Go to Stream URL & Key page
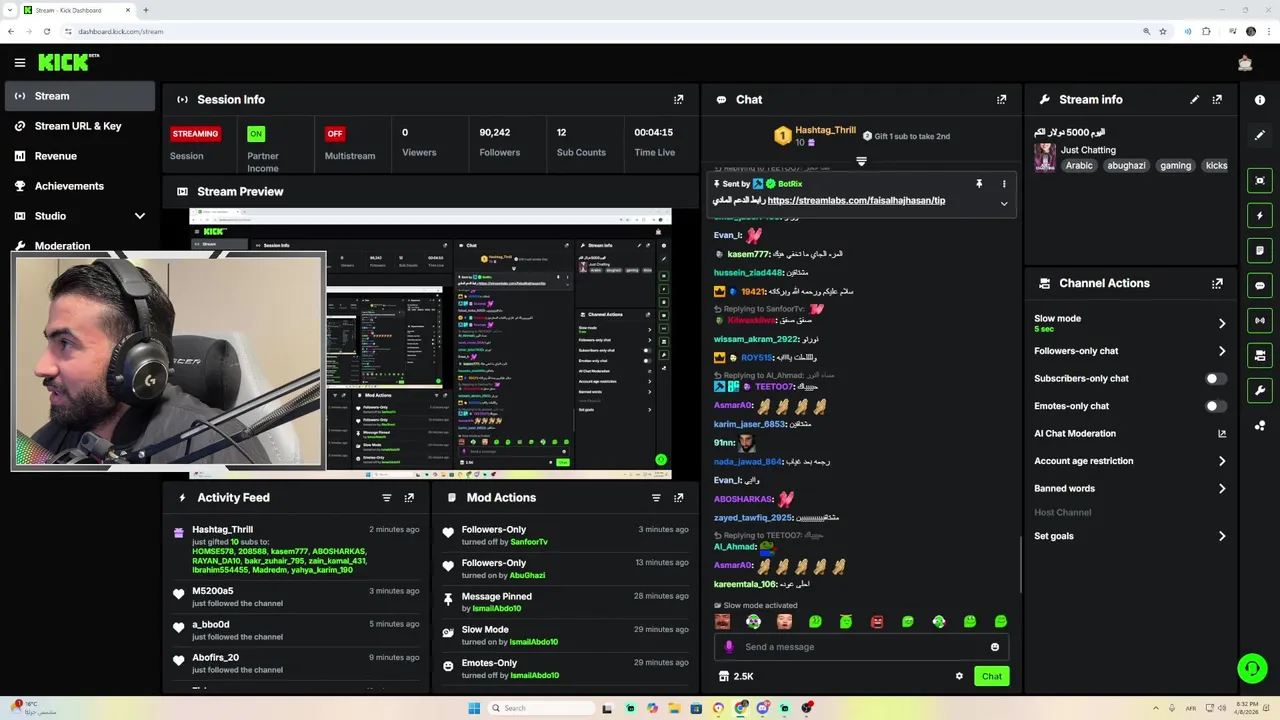The image size is (1280, 720). (x=80, y=126)
